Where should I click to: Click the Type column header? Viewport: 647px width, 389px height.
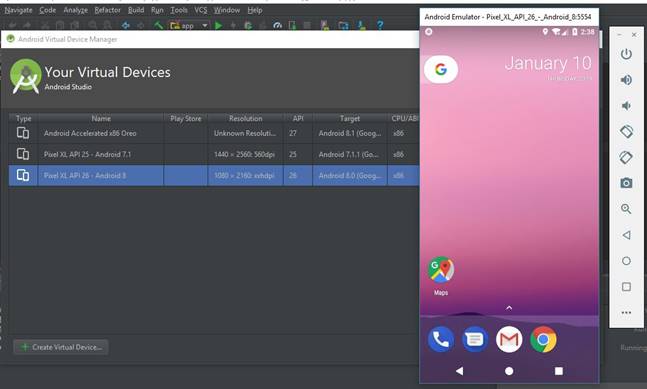point(24,118)
